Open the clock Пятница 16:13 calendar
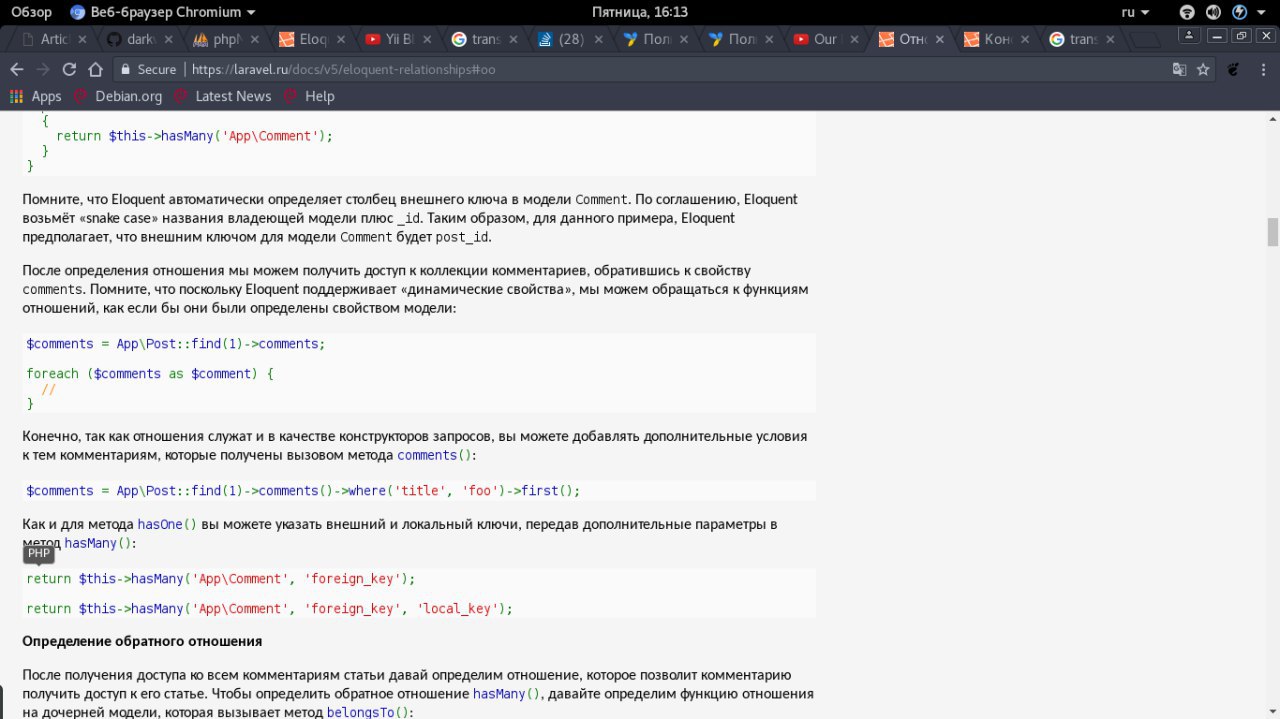Viewport: 1280px width, 719px height. click(639, 12)
